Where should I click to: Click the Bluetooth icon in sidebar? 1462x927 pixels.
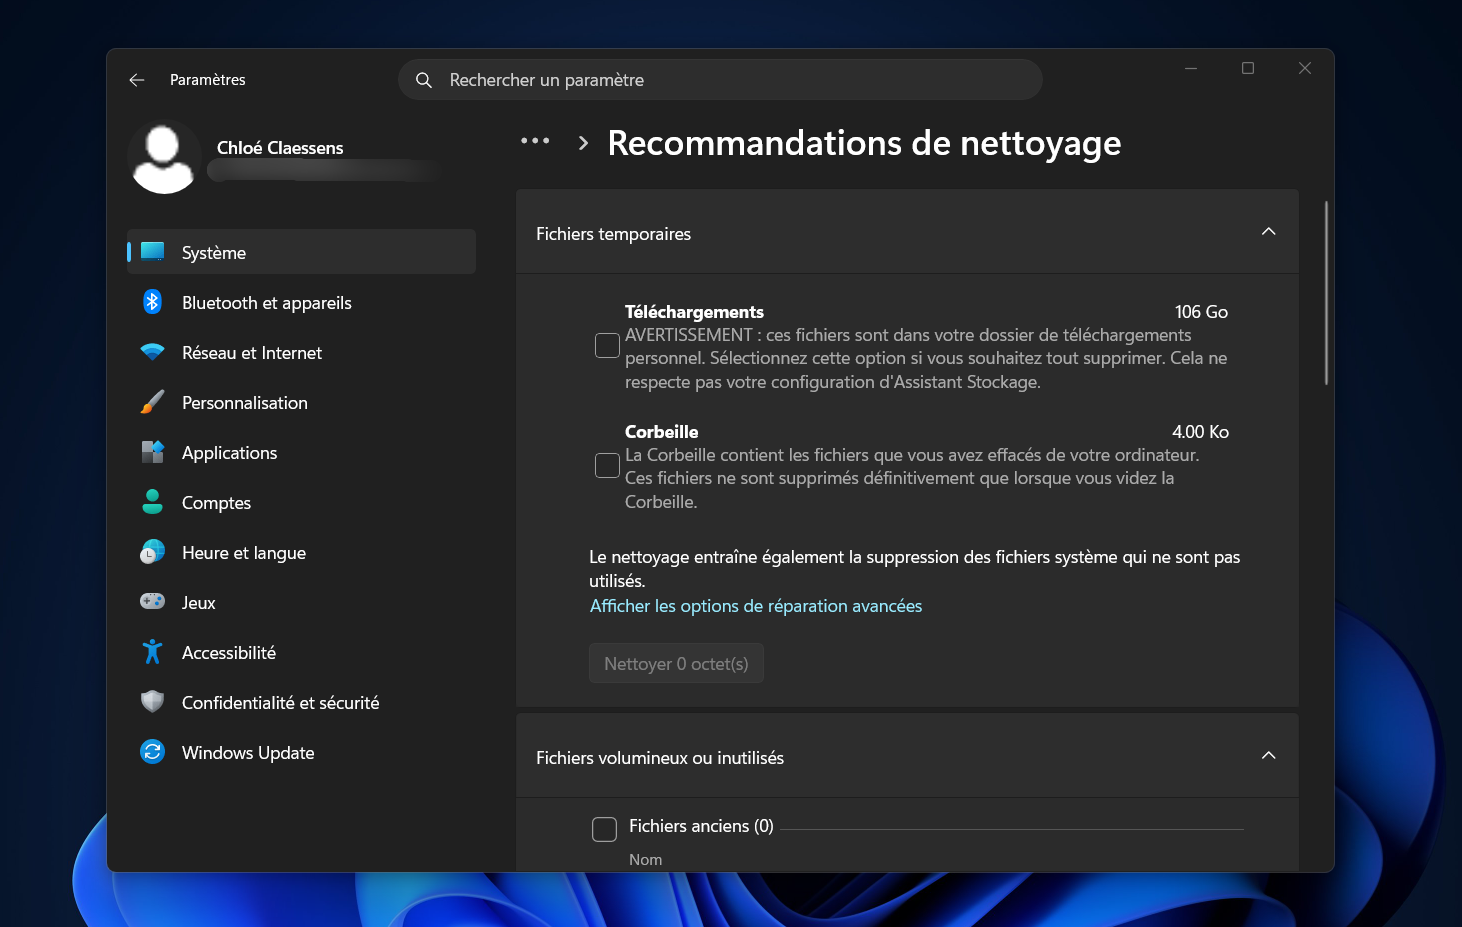[153, 302]
